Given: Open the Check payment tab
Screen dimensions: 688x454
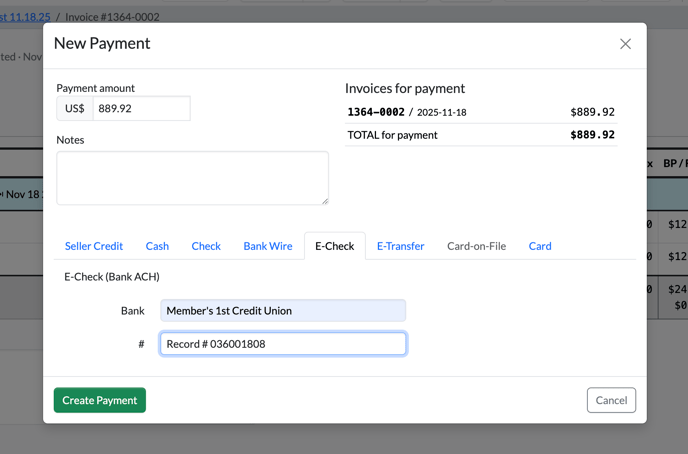Looking at the screenshot, I should pyautogui.click(x=206, y=246).
